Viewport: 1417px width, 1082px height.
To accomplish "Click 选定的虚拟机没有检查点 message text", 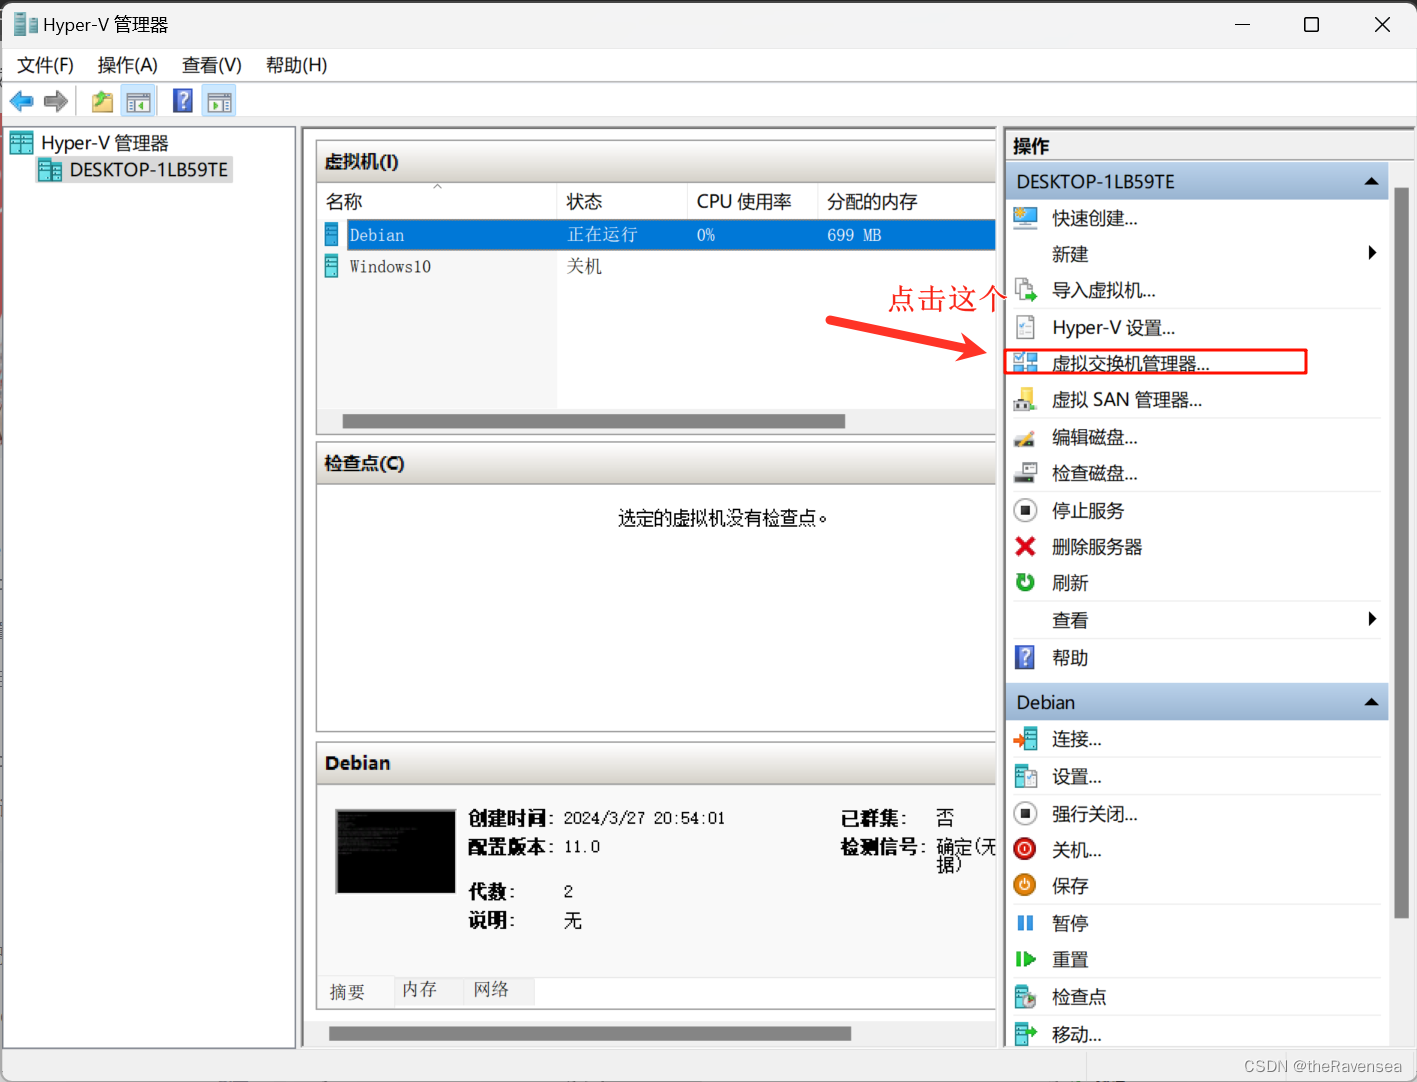I will coord(722,518).
